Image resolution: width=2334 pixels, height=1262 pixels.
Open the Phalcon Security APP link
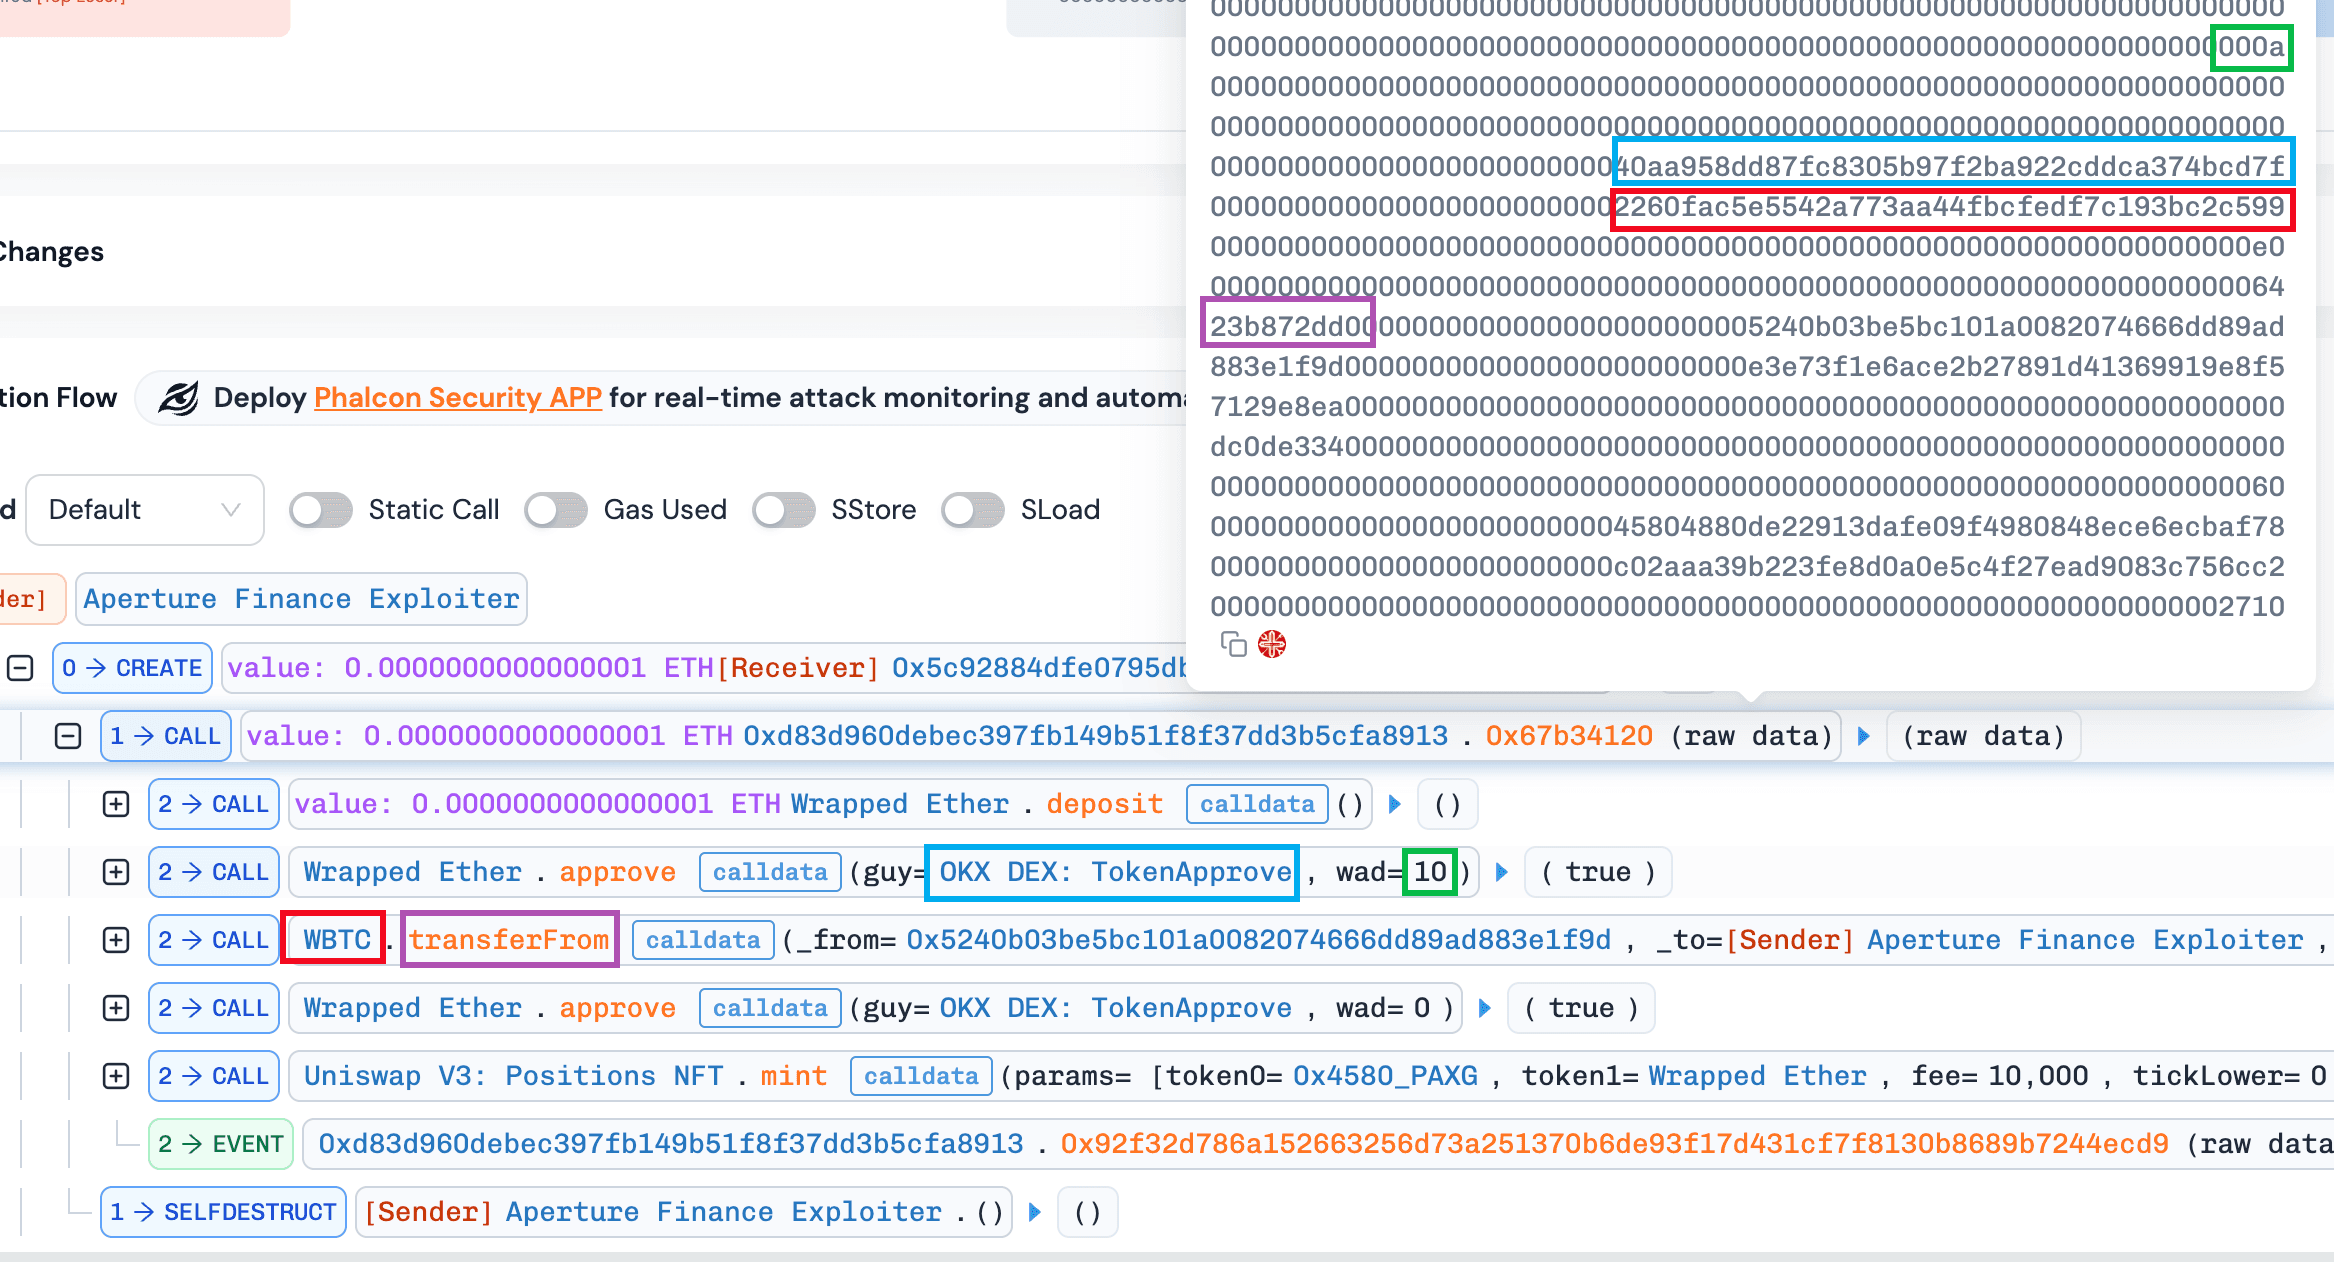pos(457,398)
